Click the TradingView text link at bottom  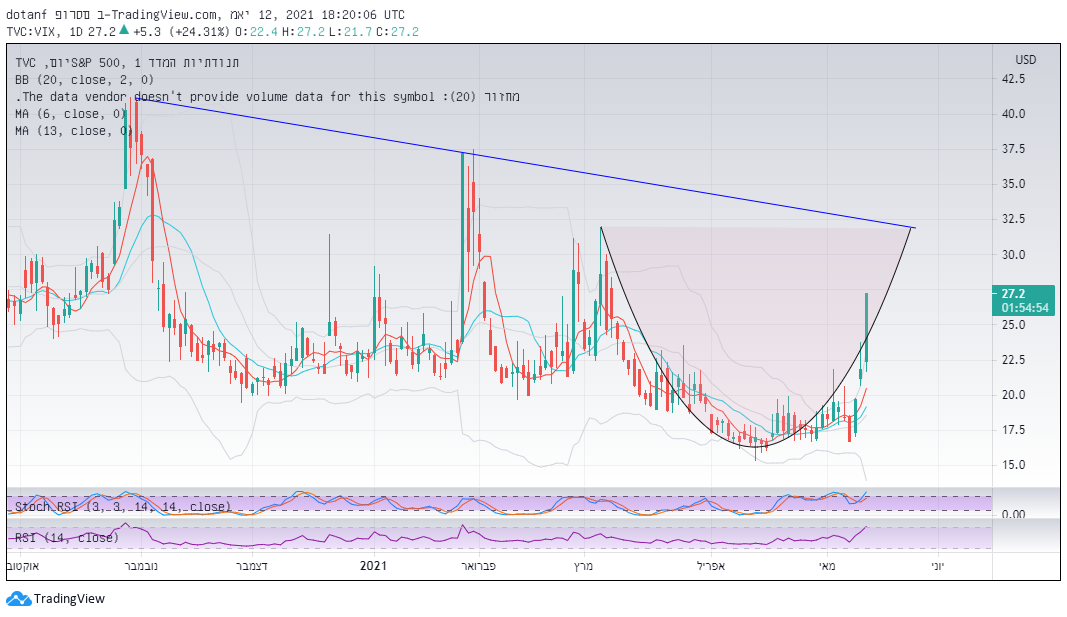click(x=69, y=599)
